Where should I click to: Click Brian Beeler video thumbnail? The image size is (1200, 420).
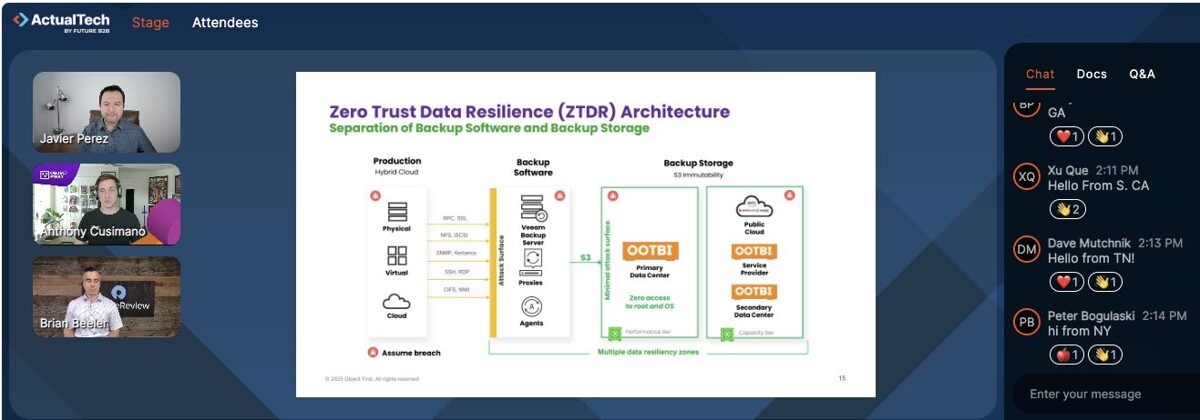[x=107, y=296]
